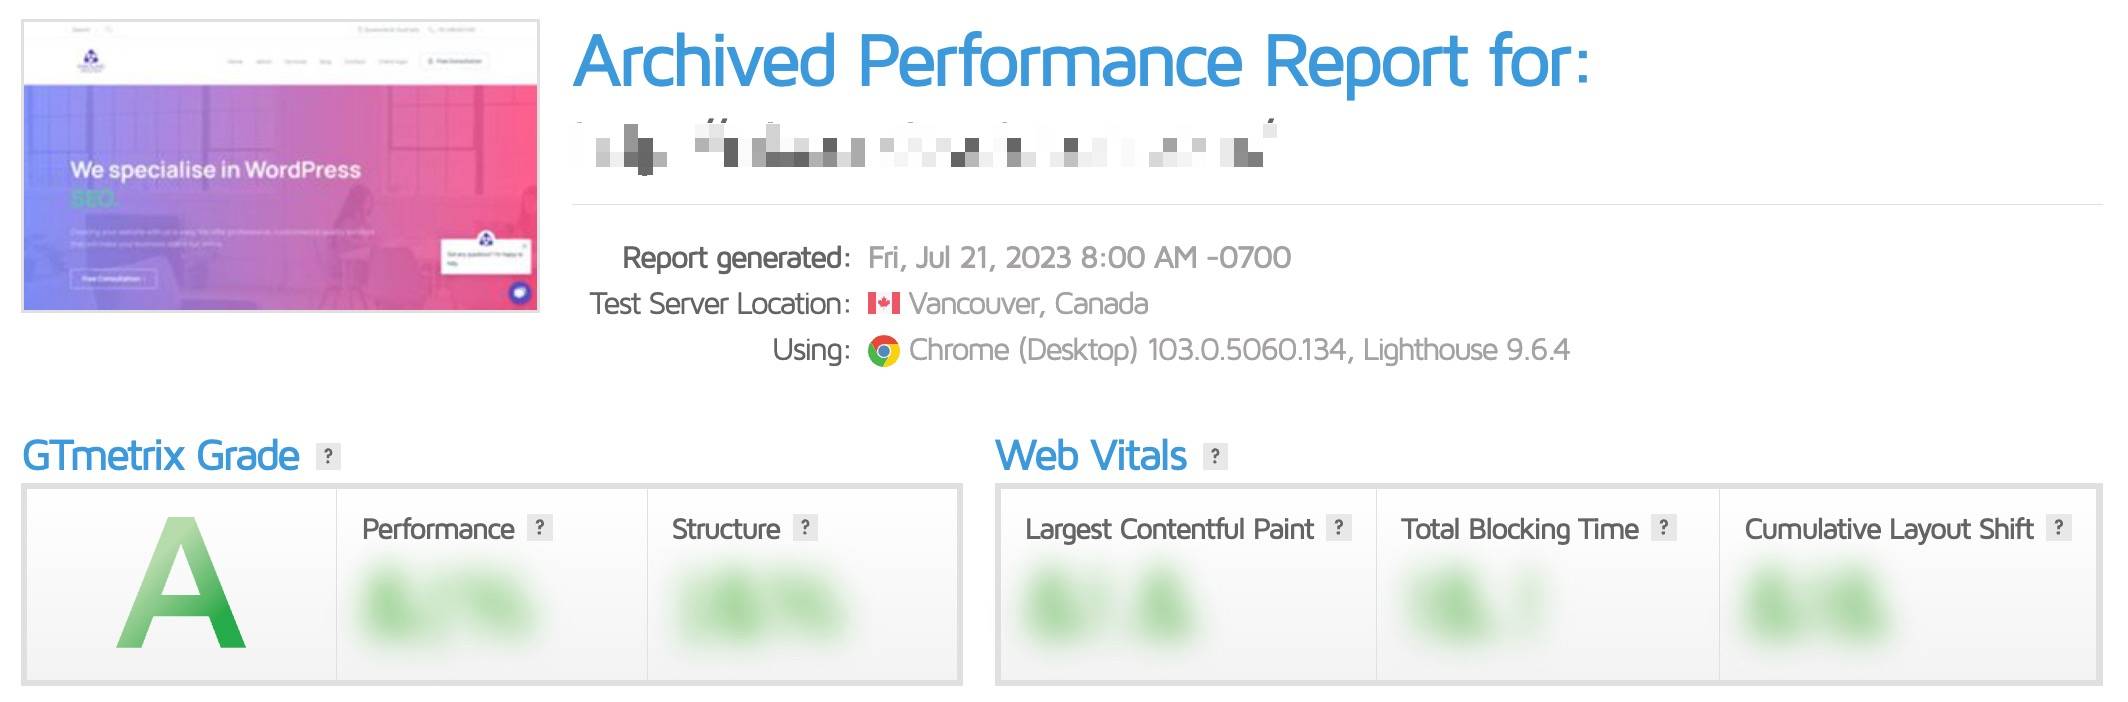Click the Vancouver, Canada server location text
The width and height of the screenshot is (2128, 702).
pos(1028,304)
